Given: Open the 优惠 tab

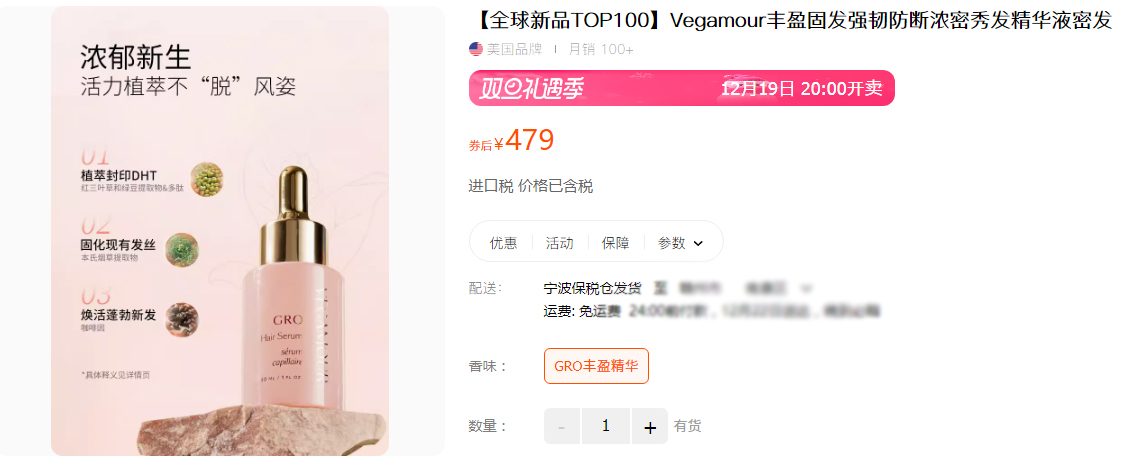Looking at the screenshot, I should tap(503, 243).
